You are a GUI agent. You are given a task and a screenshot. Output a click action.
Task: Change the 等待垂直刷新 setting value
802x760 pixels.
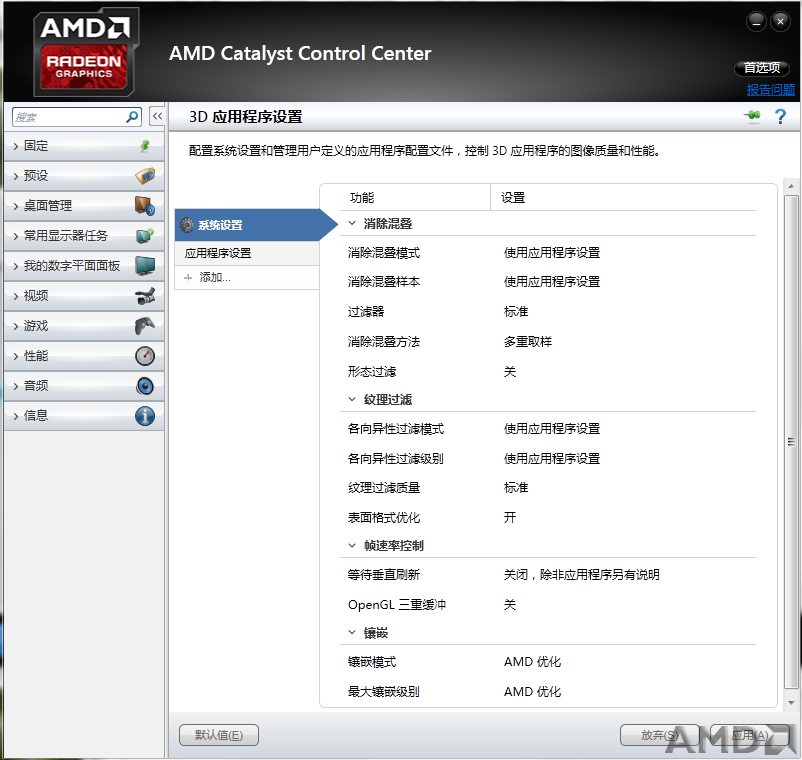click(582, 575)
